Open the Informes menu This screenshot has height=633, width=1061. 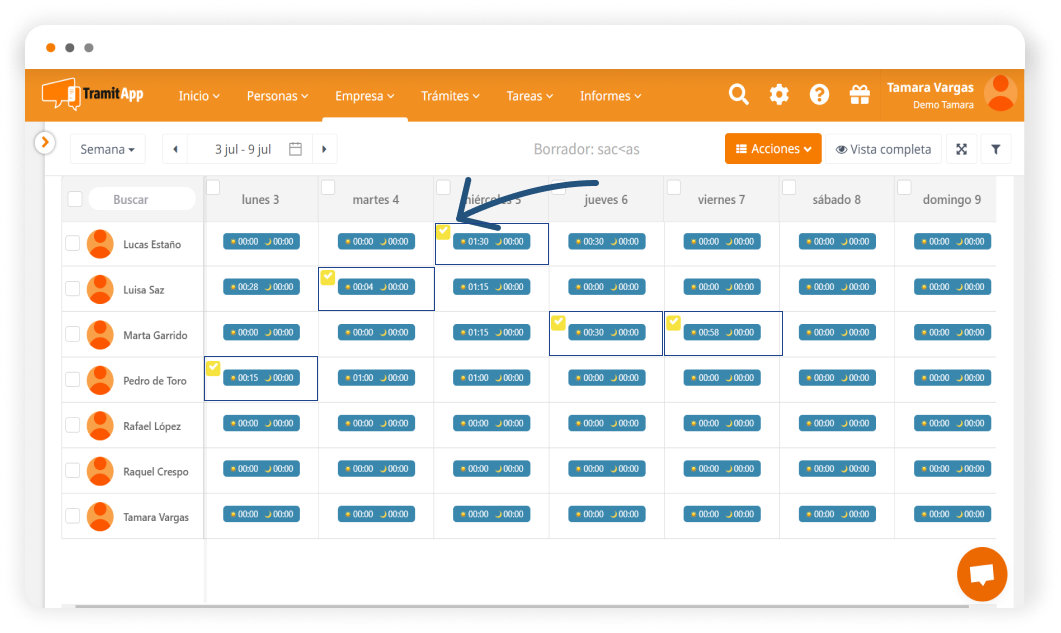pos(610,96)
